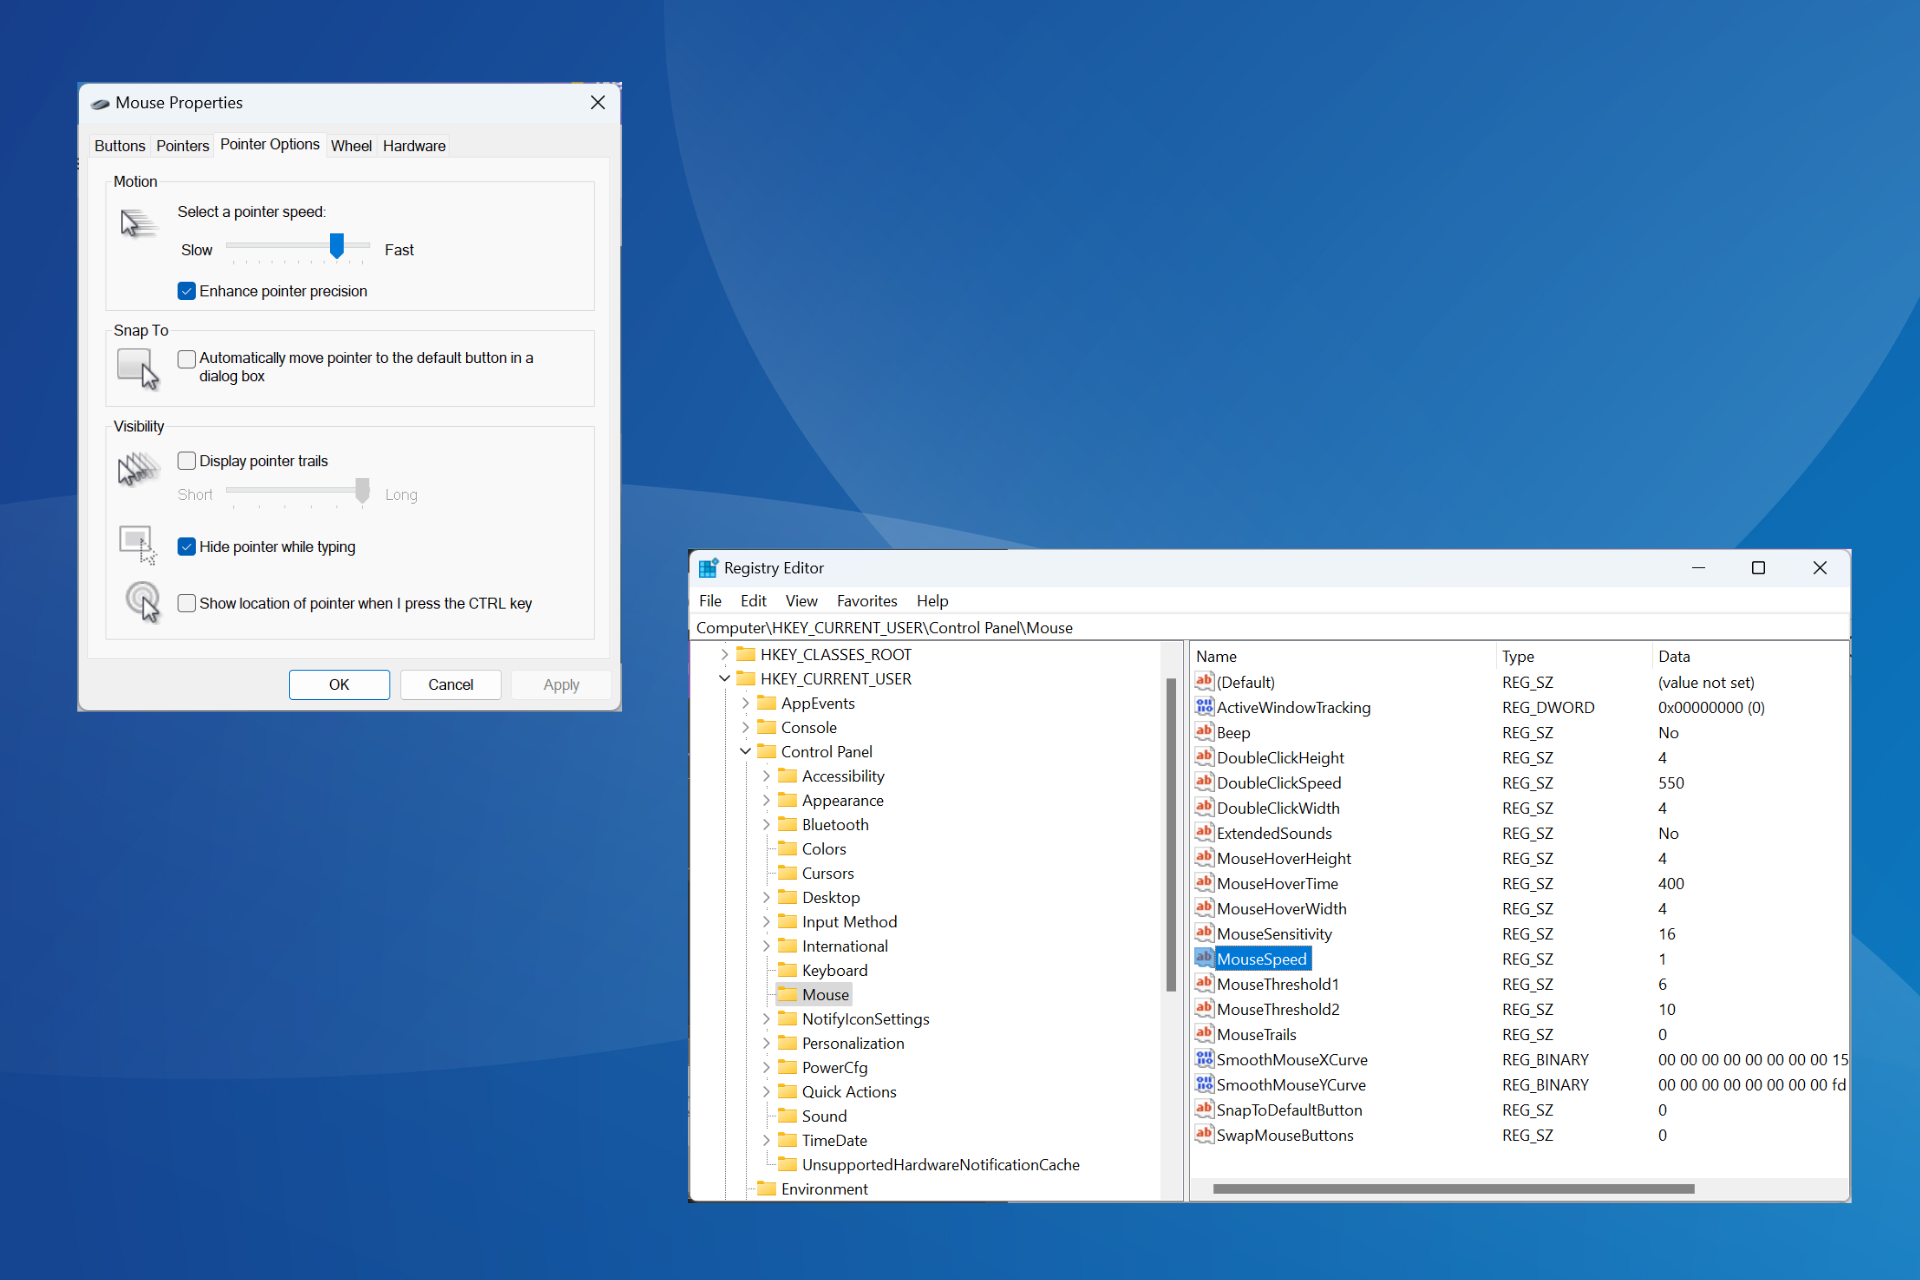Switch to the Wheel tab
This screenshot has height=1280, width=1920.
351,145
